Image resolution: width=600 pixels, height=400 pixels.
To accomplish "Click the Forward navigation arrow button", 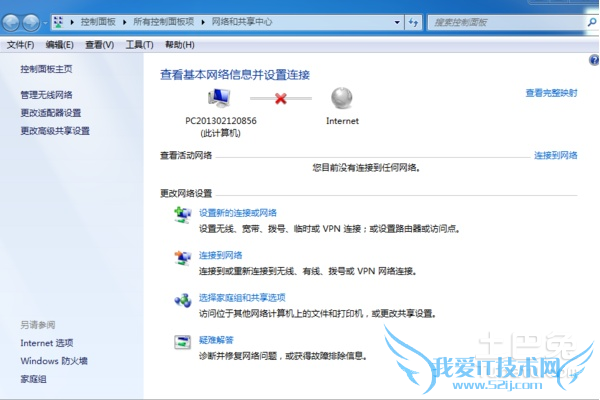I will tap(31, 23).
